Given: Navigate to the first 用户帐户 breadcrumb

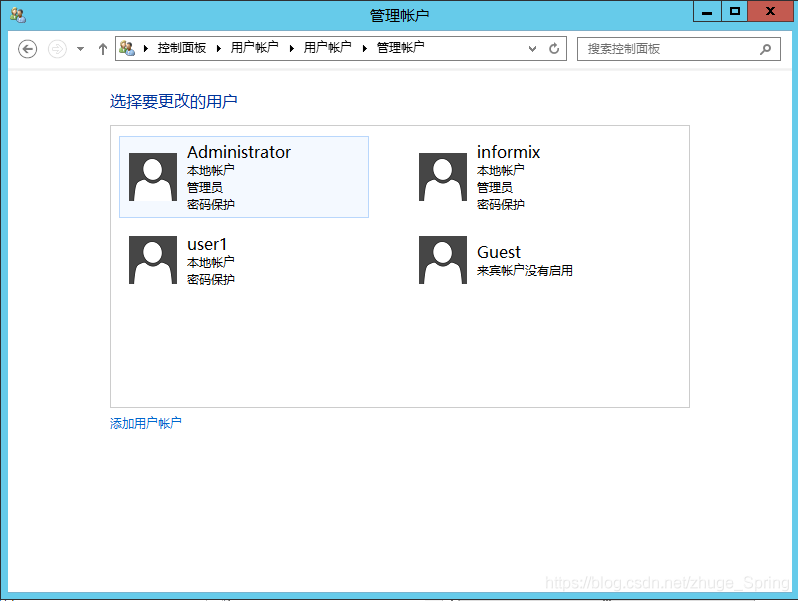Looking at the screenshot, I should pos(254,48).
